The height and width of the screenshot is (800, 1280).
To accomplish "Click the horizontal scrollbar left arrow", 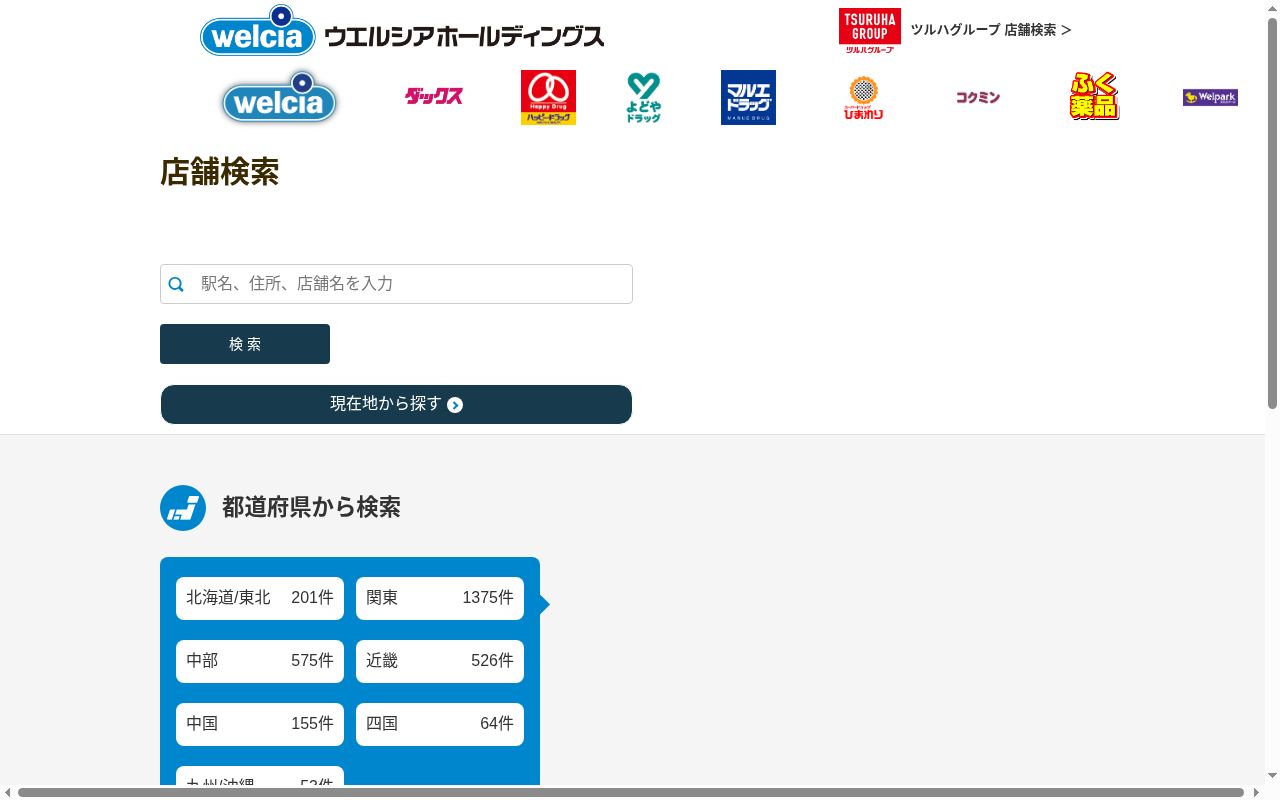I will coord(7,793).
